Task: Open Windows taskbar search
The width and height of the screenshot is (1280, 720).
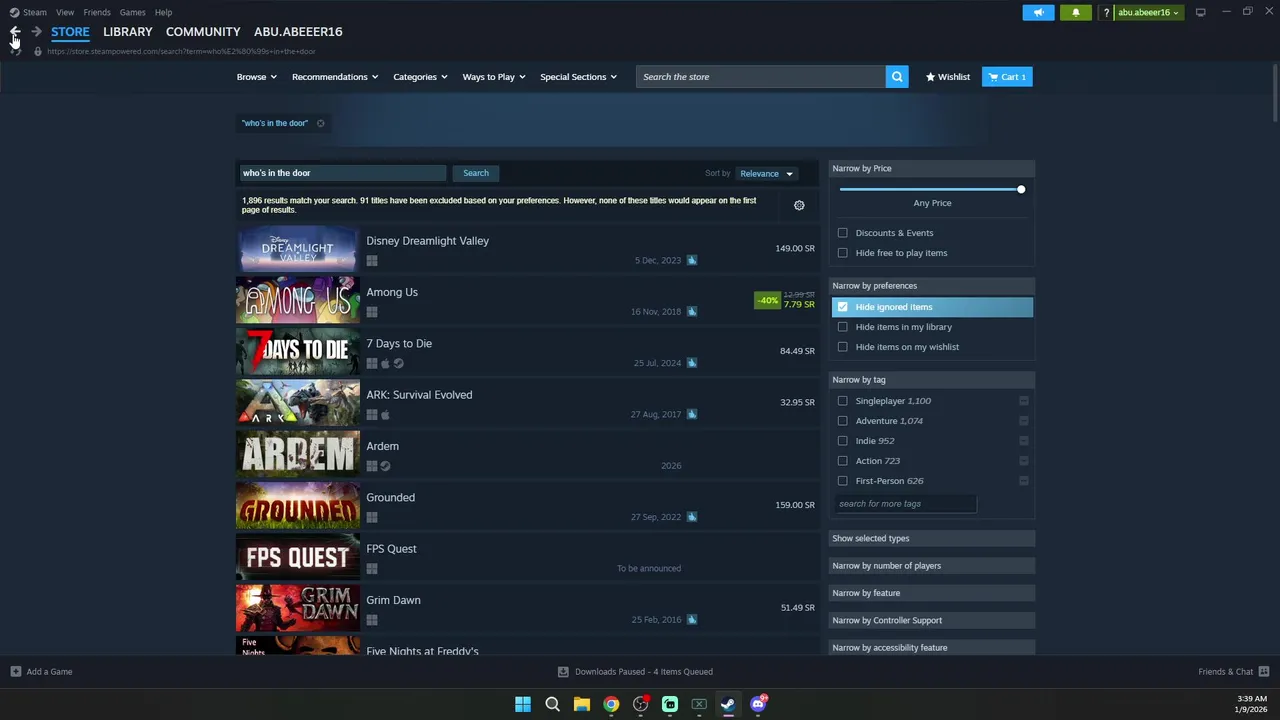Action: [x=552, y=704]
